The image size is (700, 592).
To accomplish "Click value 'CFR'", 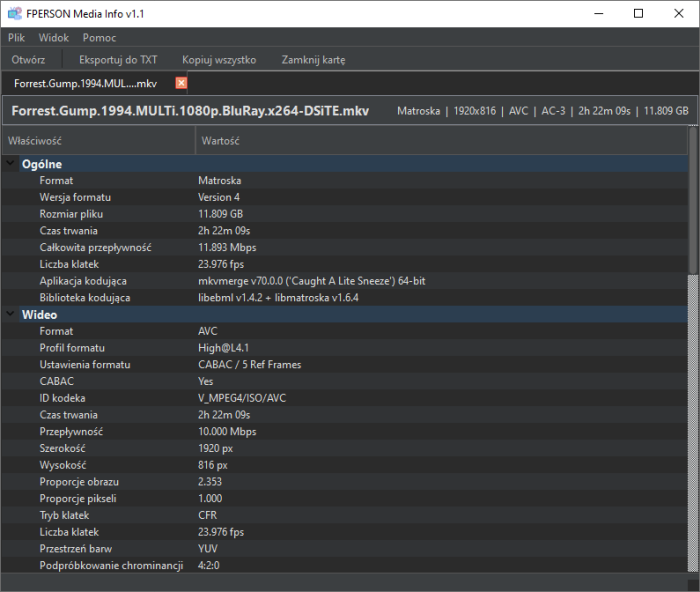I will (208, 515).
